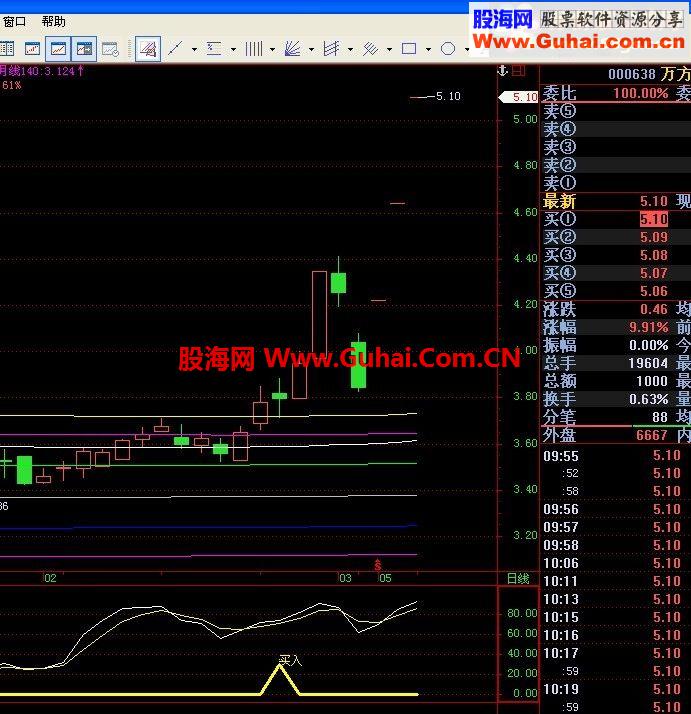Click the 买入 buy signal label
The width and height of the screenshot is (691, 714).
(291, 660)
